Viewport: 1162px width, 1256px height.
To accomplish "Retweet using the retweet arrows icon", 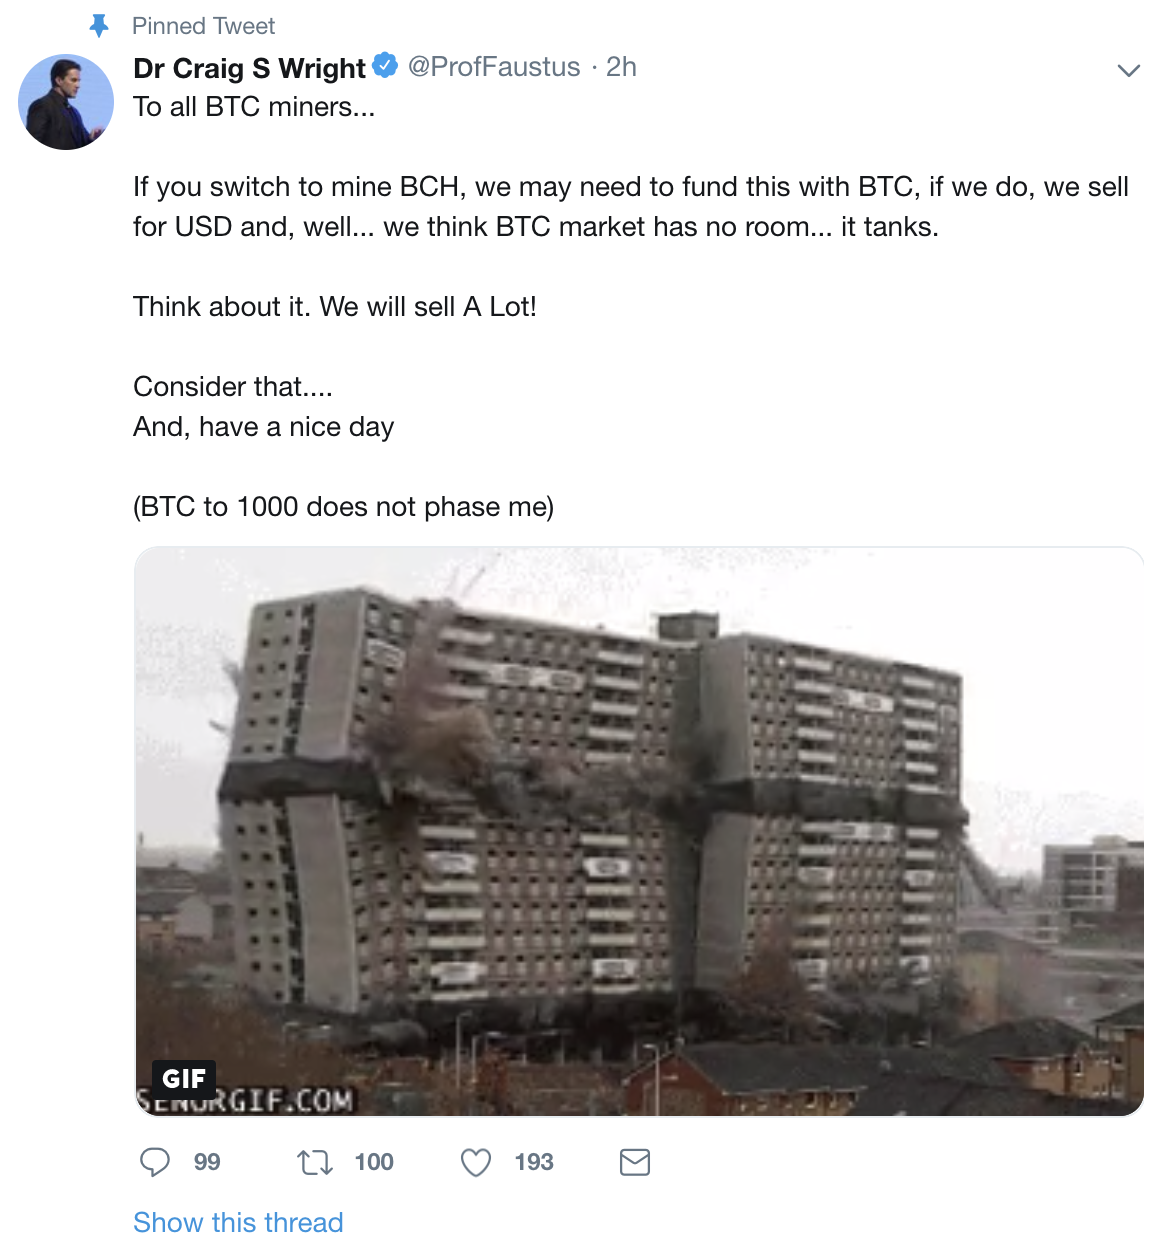I will (315, 1162).
